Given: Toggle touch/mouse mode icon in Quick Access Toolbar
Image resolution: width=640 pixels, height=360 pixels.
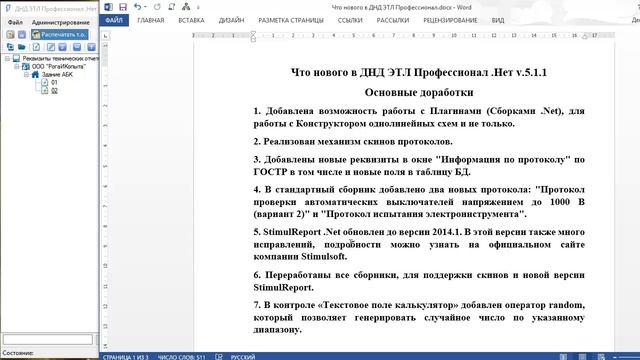Looking at the screenshot, I should pos(172,7).
